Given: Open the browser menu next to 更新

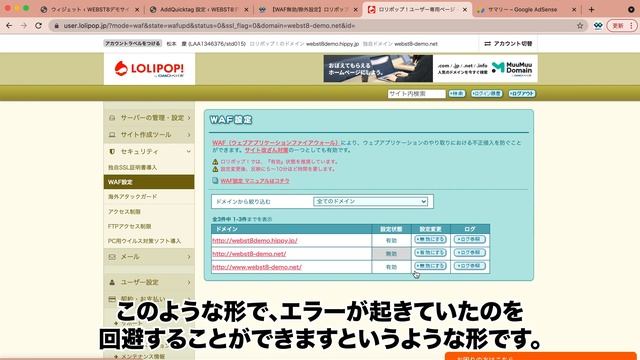Looking at the screenshot, I should [x=631, y=26].
